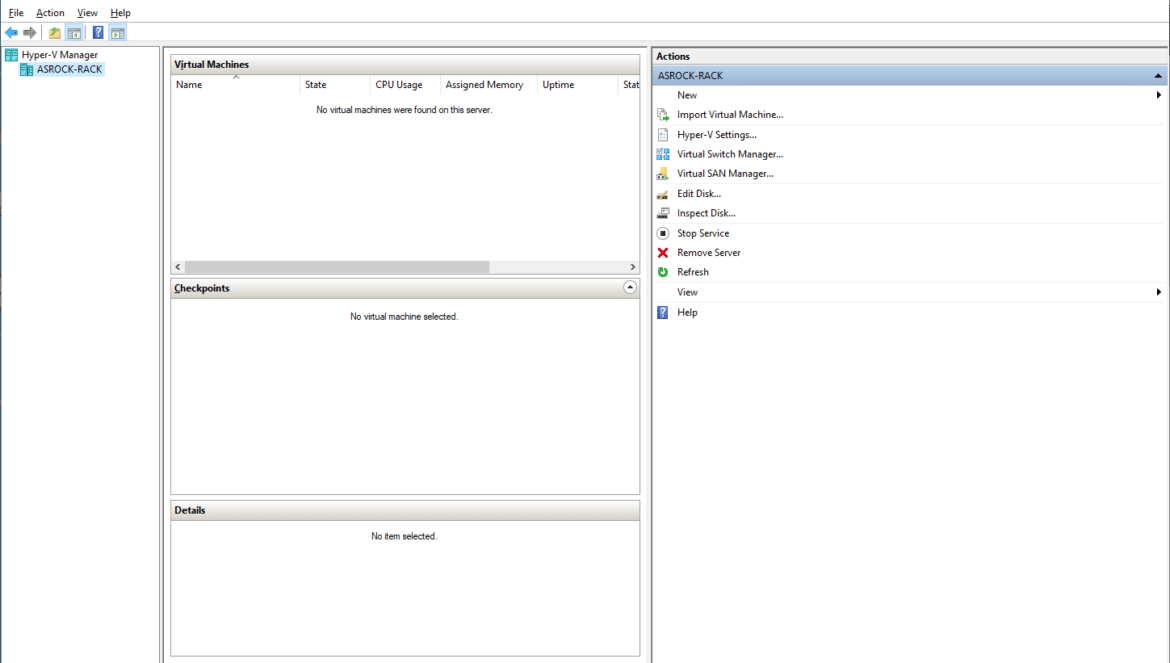Click the red X Remove Server icon
1170x663 pixels.
[663, 253]
